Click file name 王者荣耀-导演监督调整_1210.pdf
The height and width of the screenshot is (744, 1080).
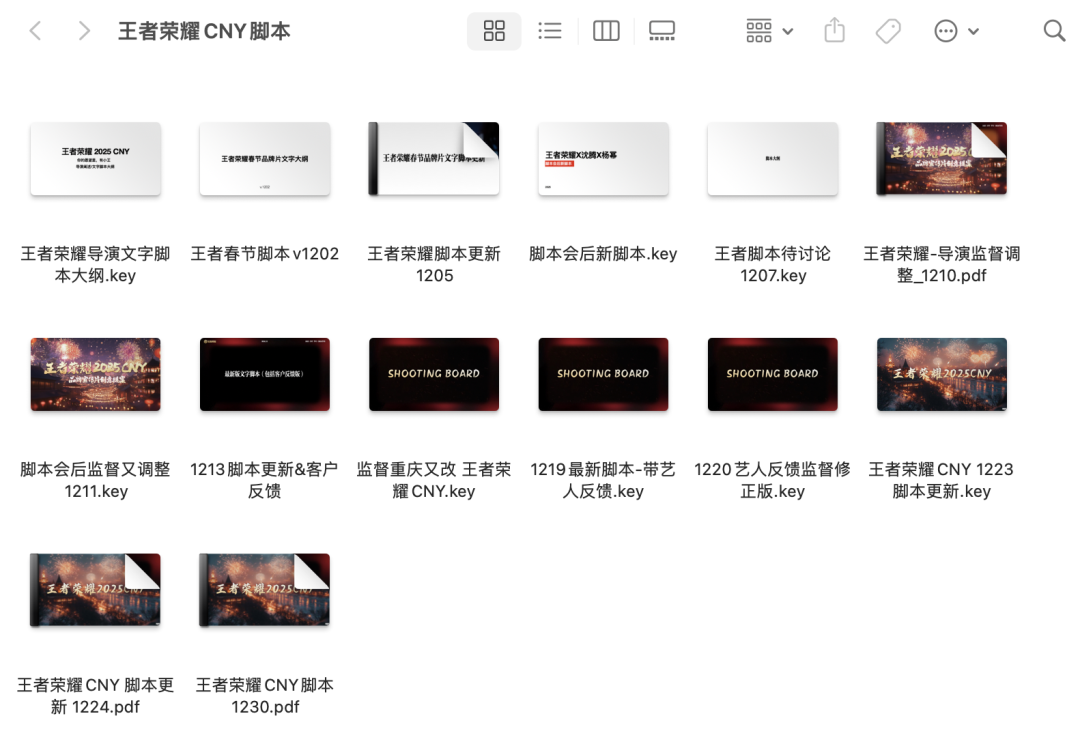942,265
